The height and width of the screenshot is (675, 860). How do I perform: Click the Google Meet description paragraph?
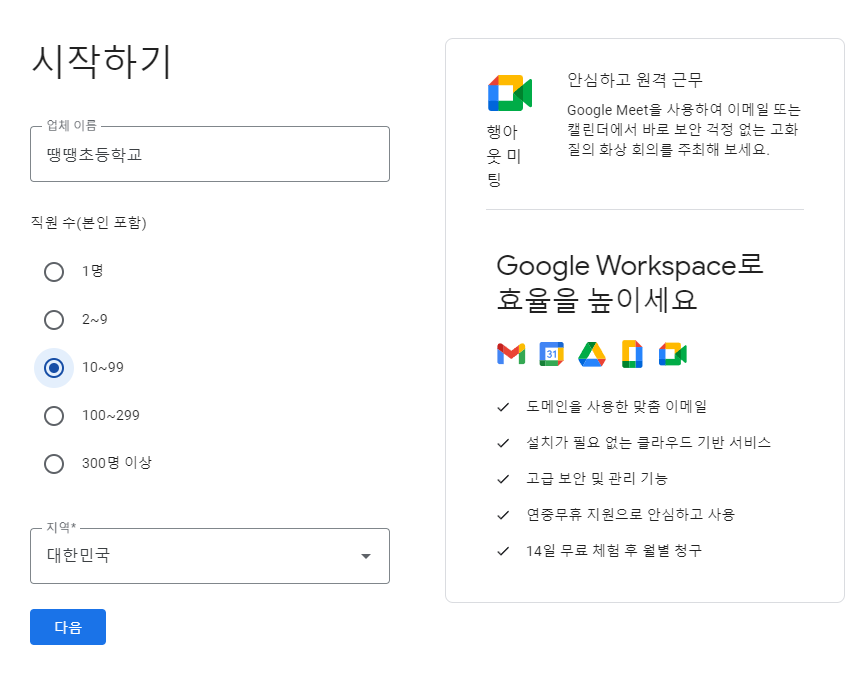pyautogui.click(x=684, y=129)
